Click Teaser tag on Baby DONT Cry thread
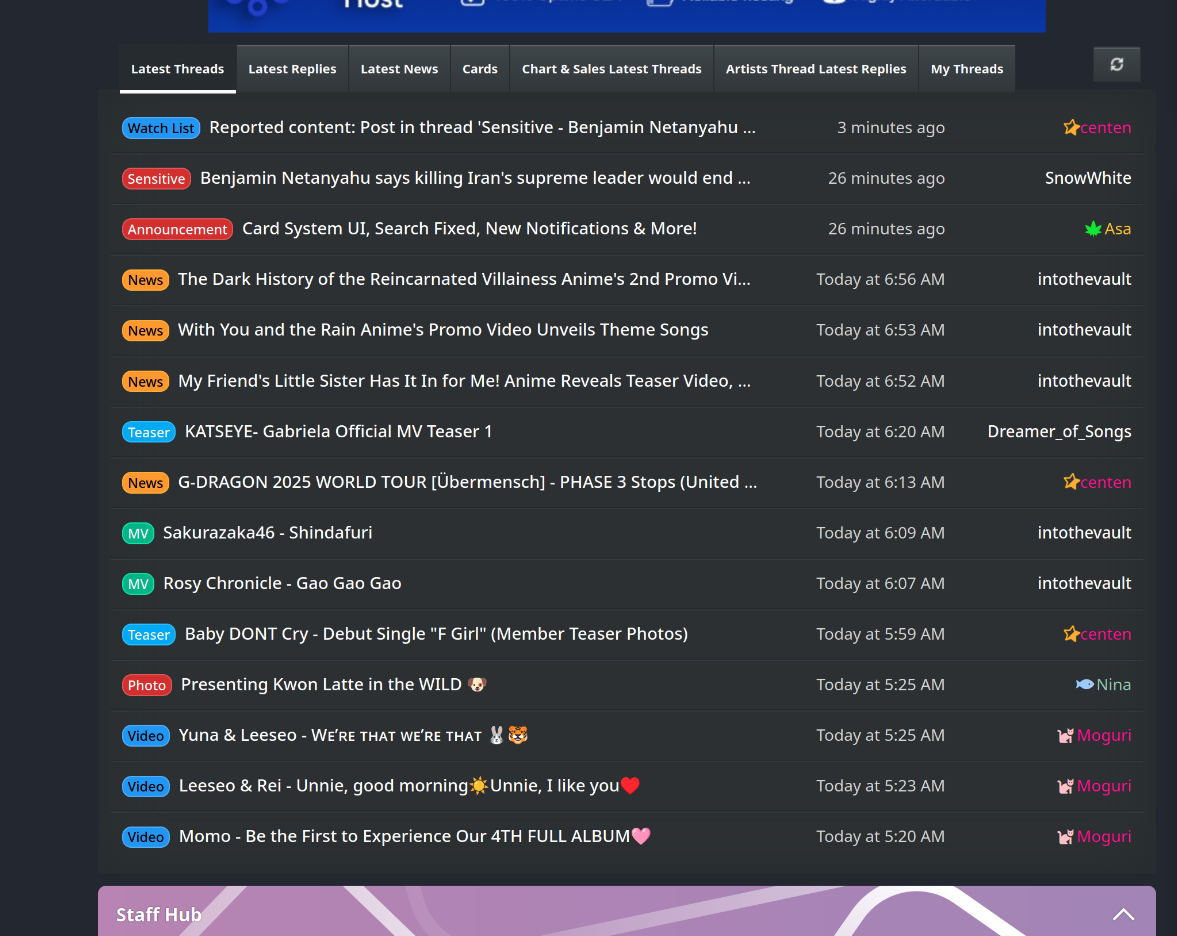Image resolution: width=1177 pixels, height=936 pixels. pyautogui.click(x=149, y=635)
